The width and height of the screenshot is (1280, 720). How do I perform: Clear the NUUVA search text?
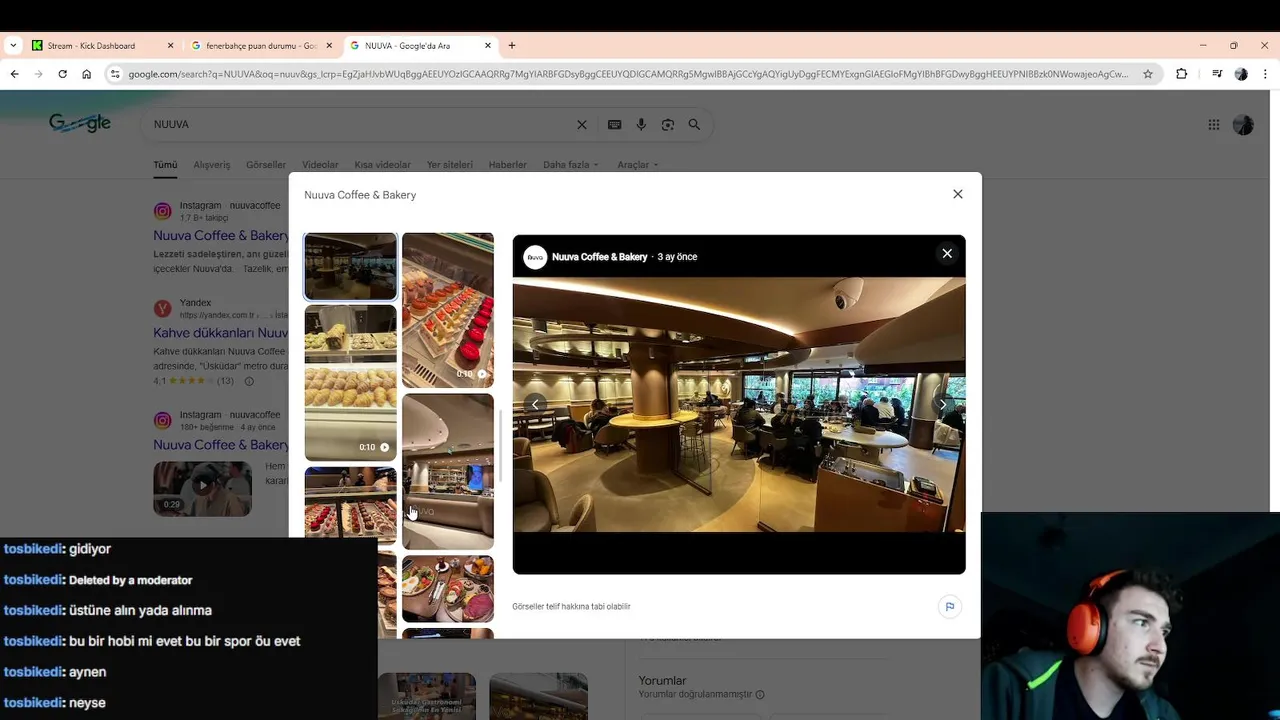tap(581, 125)
